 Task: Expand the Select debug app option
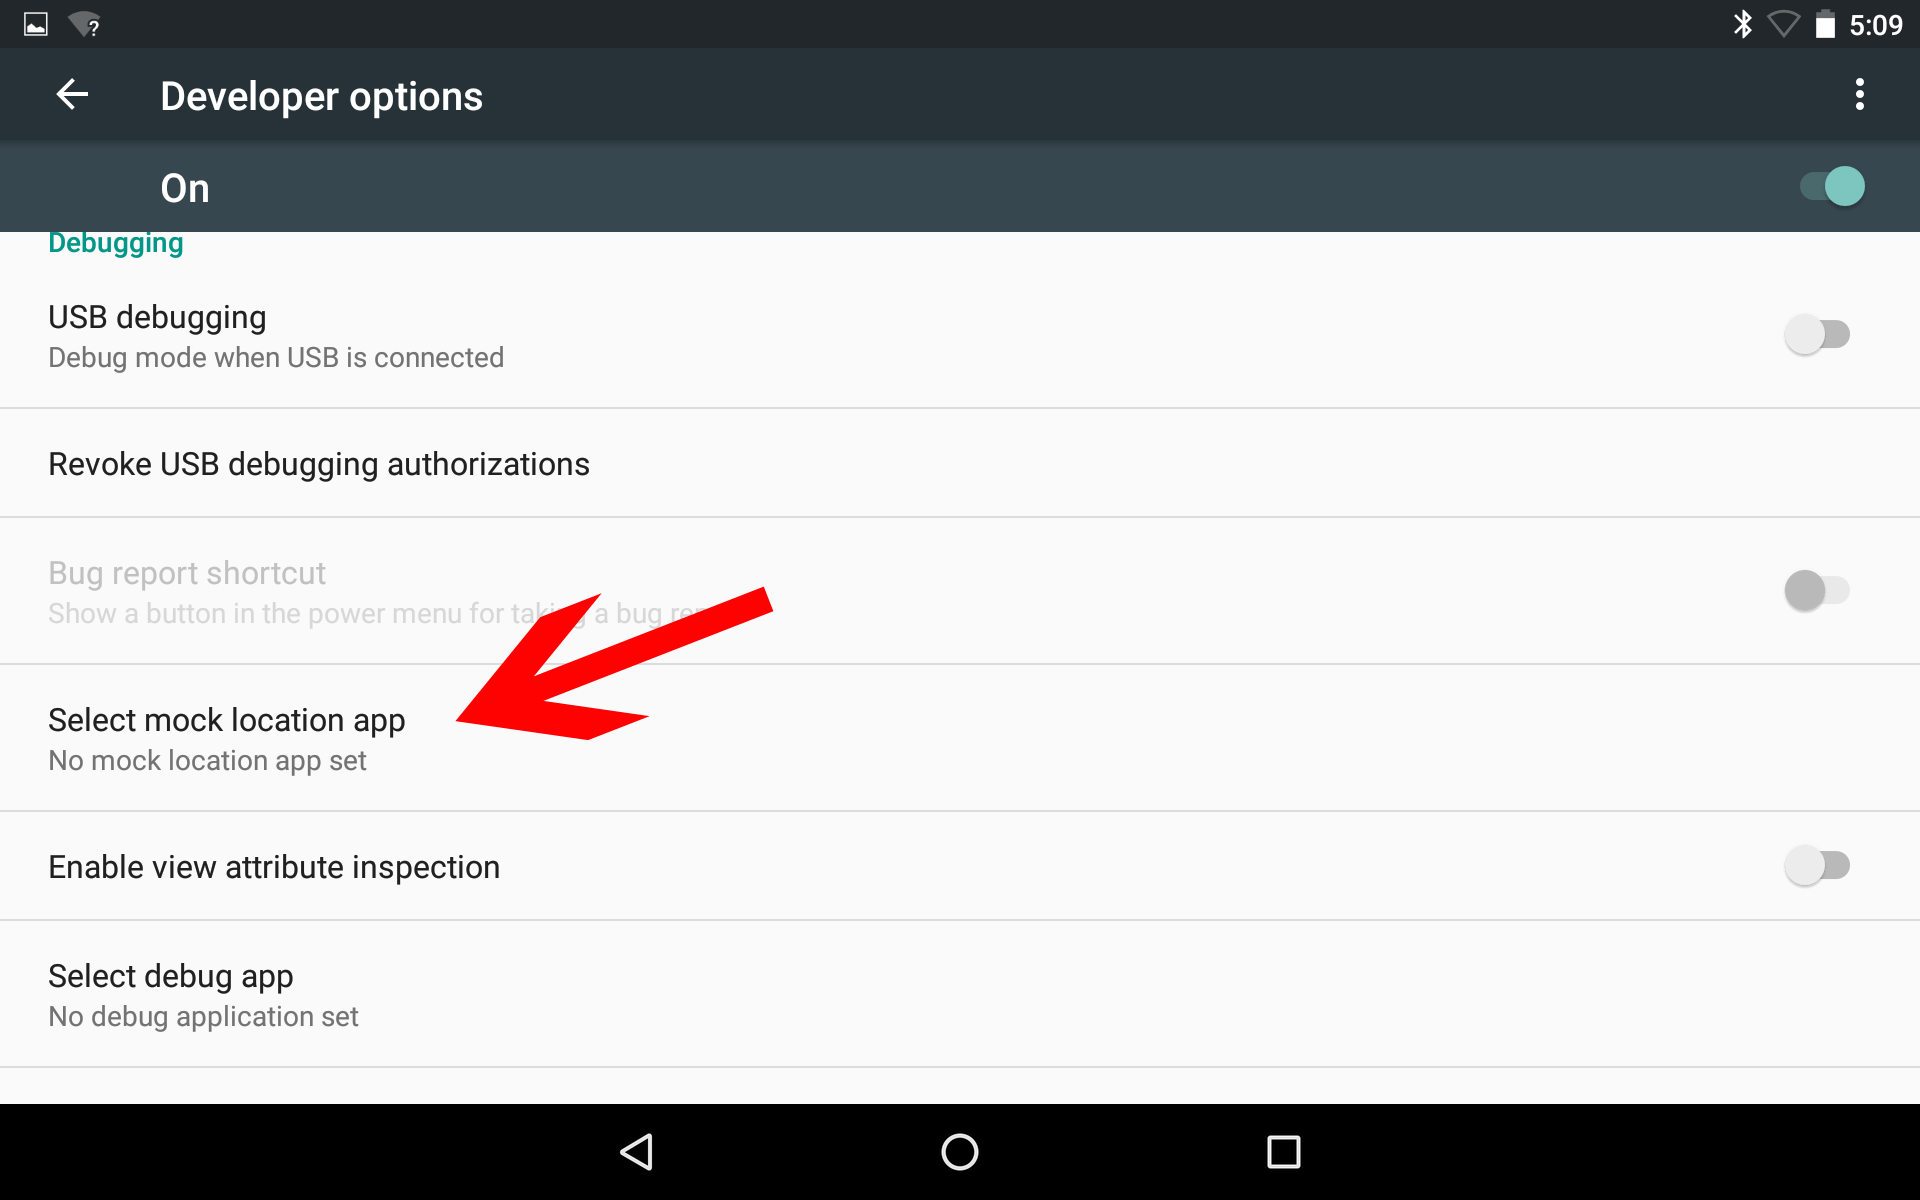959,994
